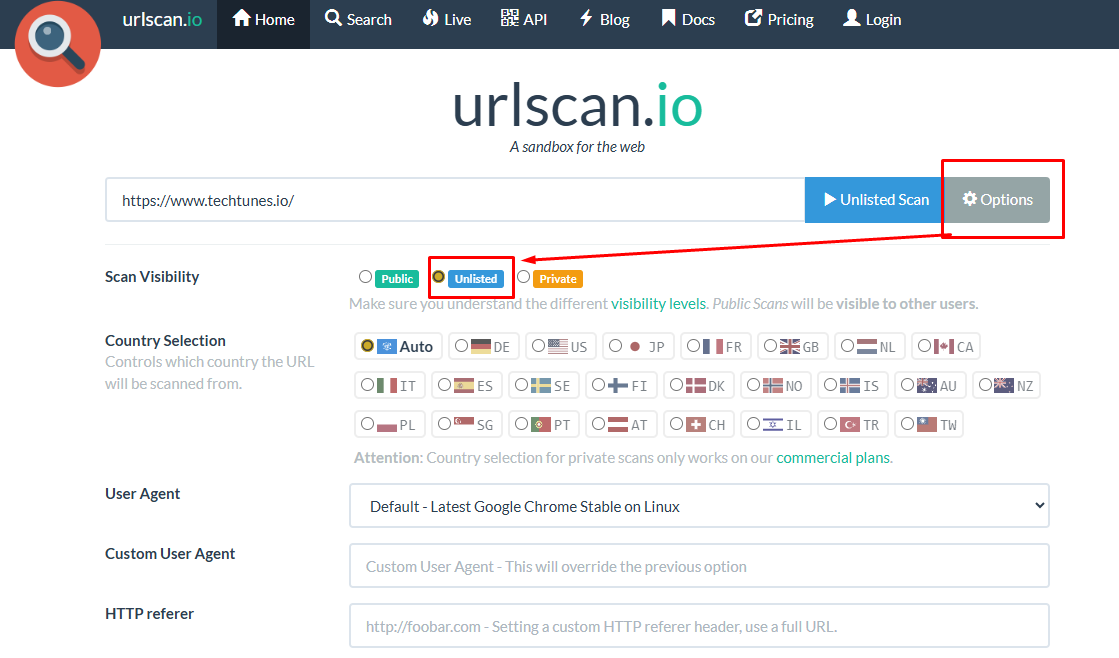Open the User Agent dropdown
1119x658 pixels.
(698, 505)
